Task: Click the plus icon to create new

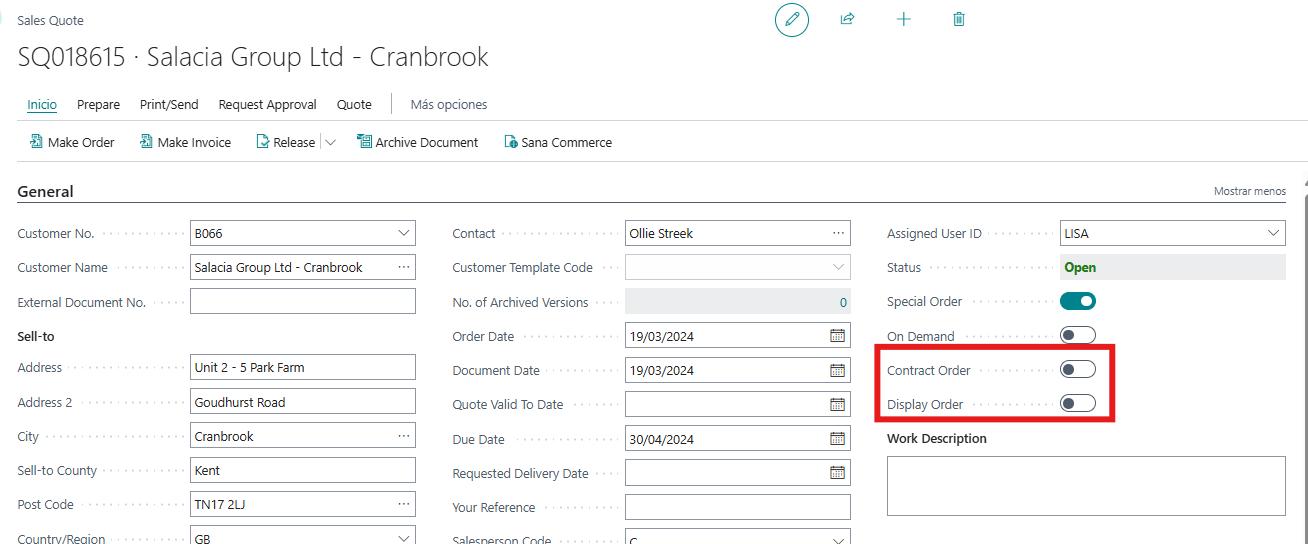Action: click(x=903, y=19)
